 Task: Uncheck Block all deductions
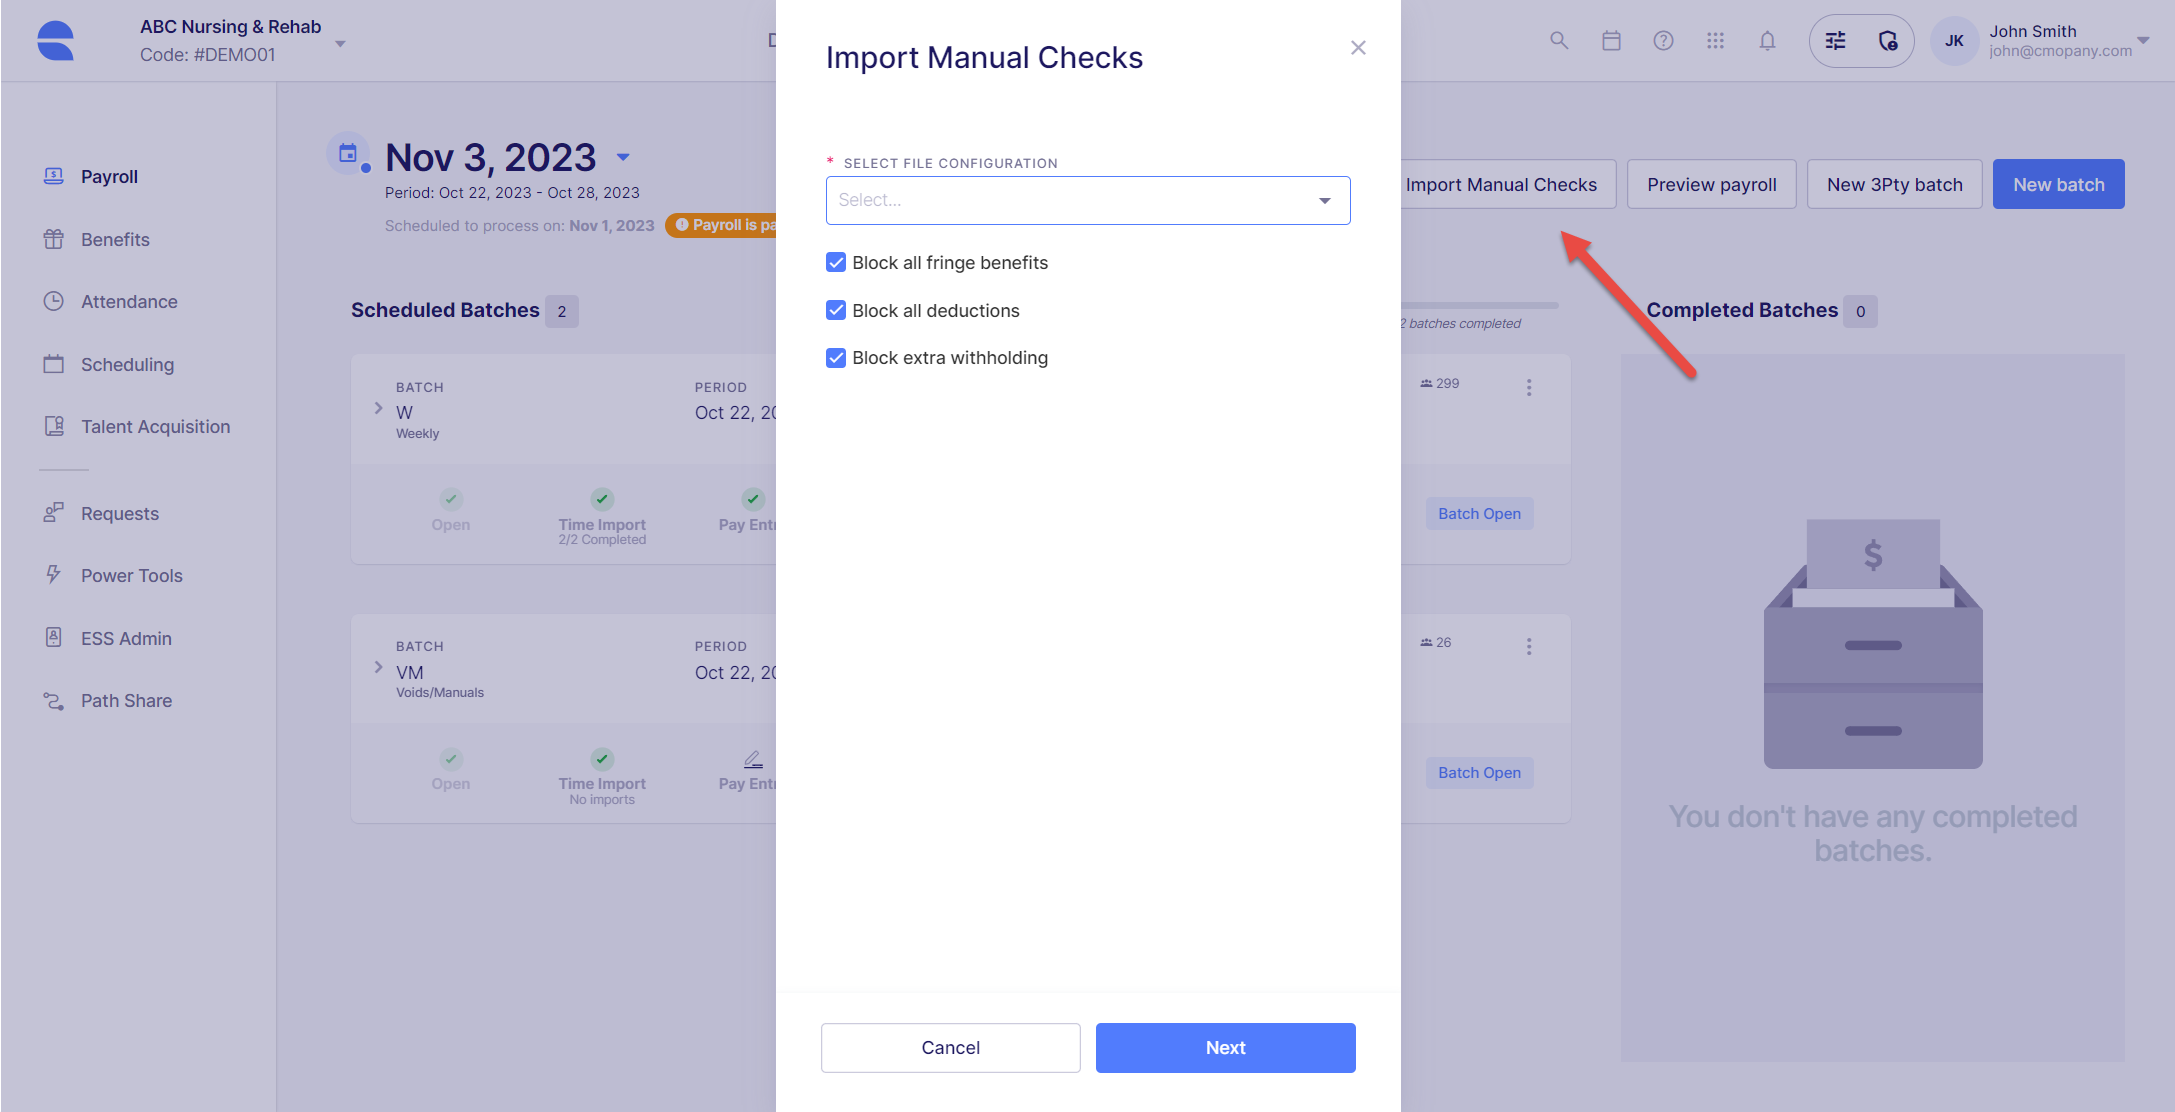(x=836, y=310)
